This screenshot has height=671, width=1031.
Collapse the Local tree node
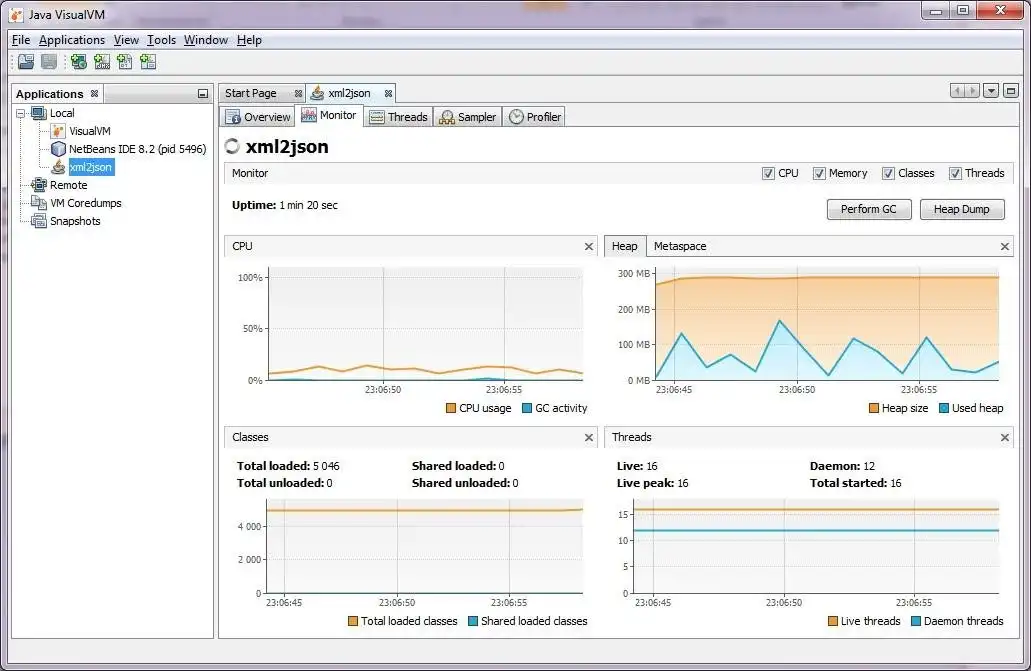pos(20,113)
